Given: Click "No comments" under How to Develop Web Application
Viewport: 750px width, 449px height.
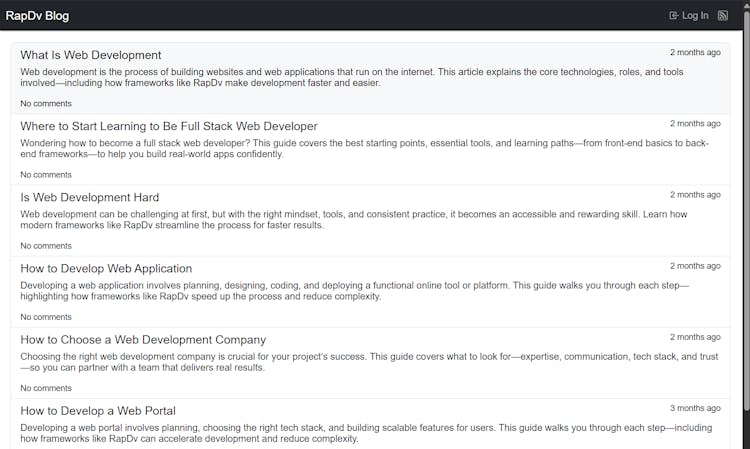Looking at the screenshot, I should pos(46,317).
